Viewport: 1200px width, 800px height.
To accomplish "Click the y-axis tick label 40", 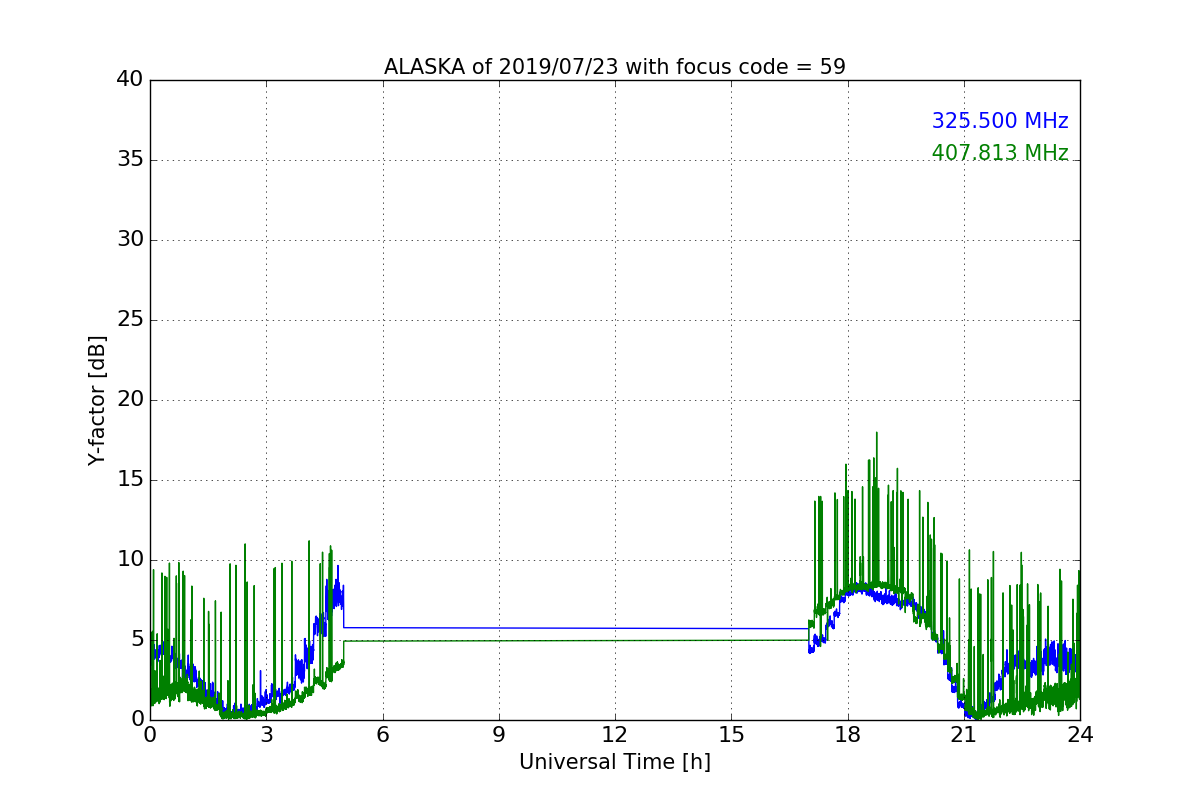I will [130, 80].
